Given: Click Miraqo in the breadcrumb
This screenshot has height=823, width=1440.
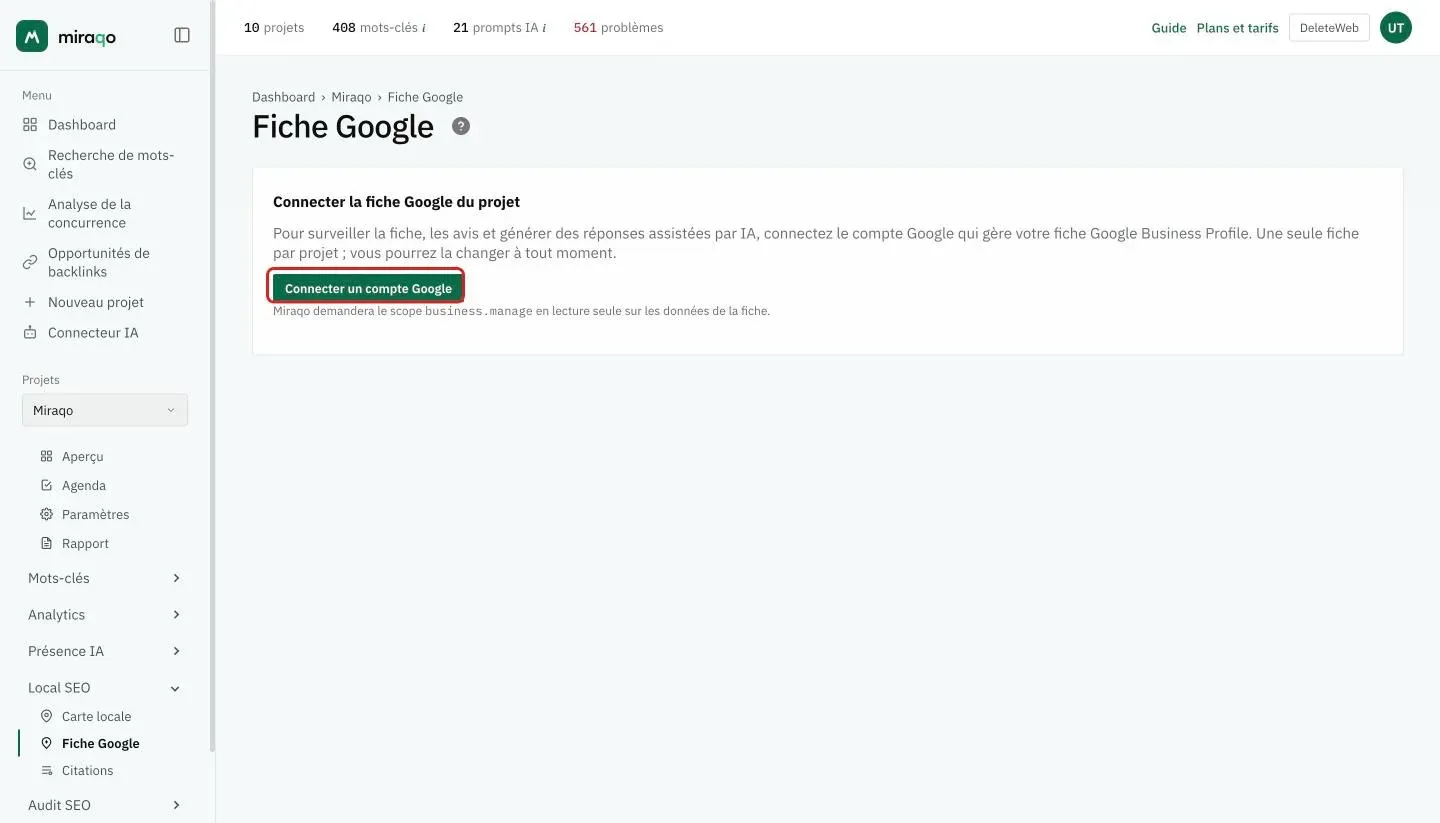Looking at the screenshot, I should coord(351,97).
